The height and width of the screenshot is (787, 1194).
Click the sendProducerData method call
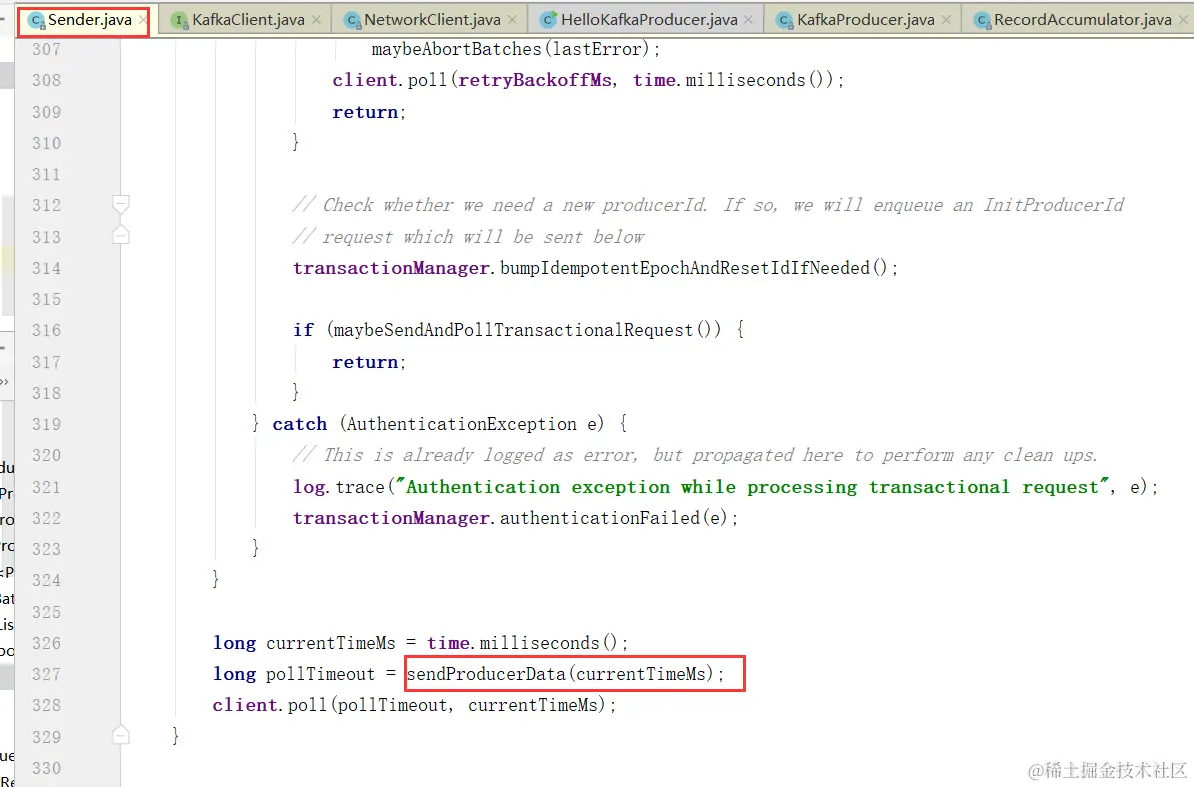pos(565,674)
